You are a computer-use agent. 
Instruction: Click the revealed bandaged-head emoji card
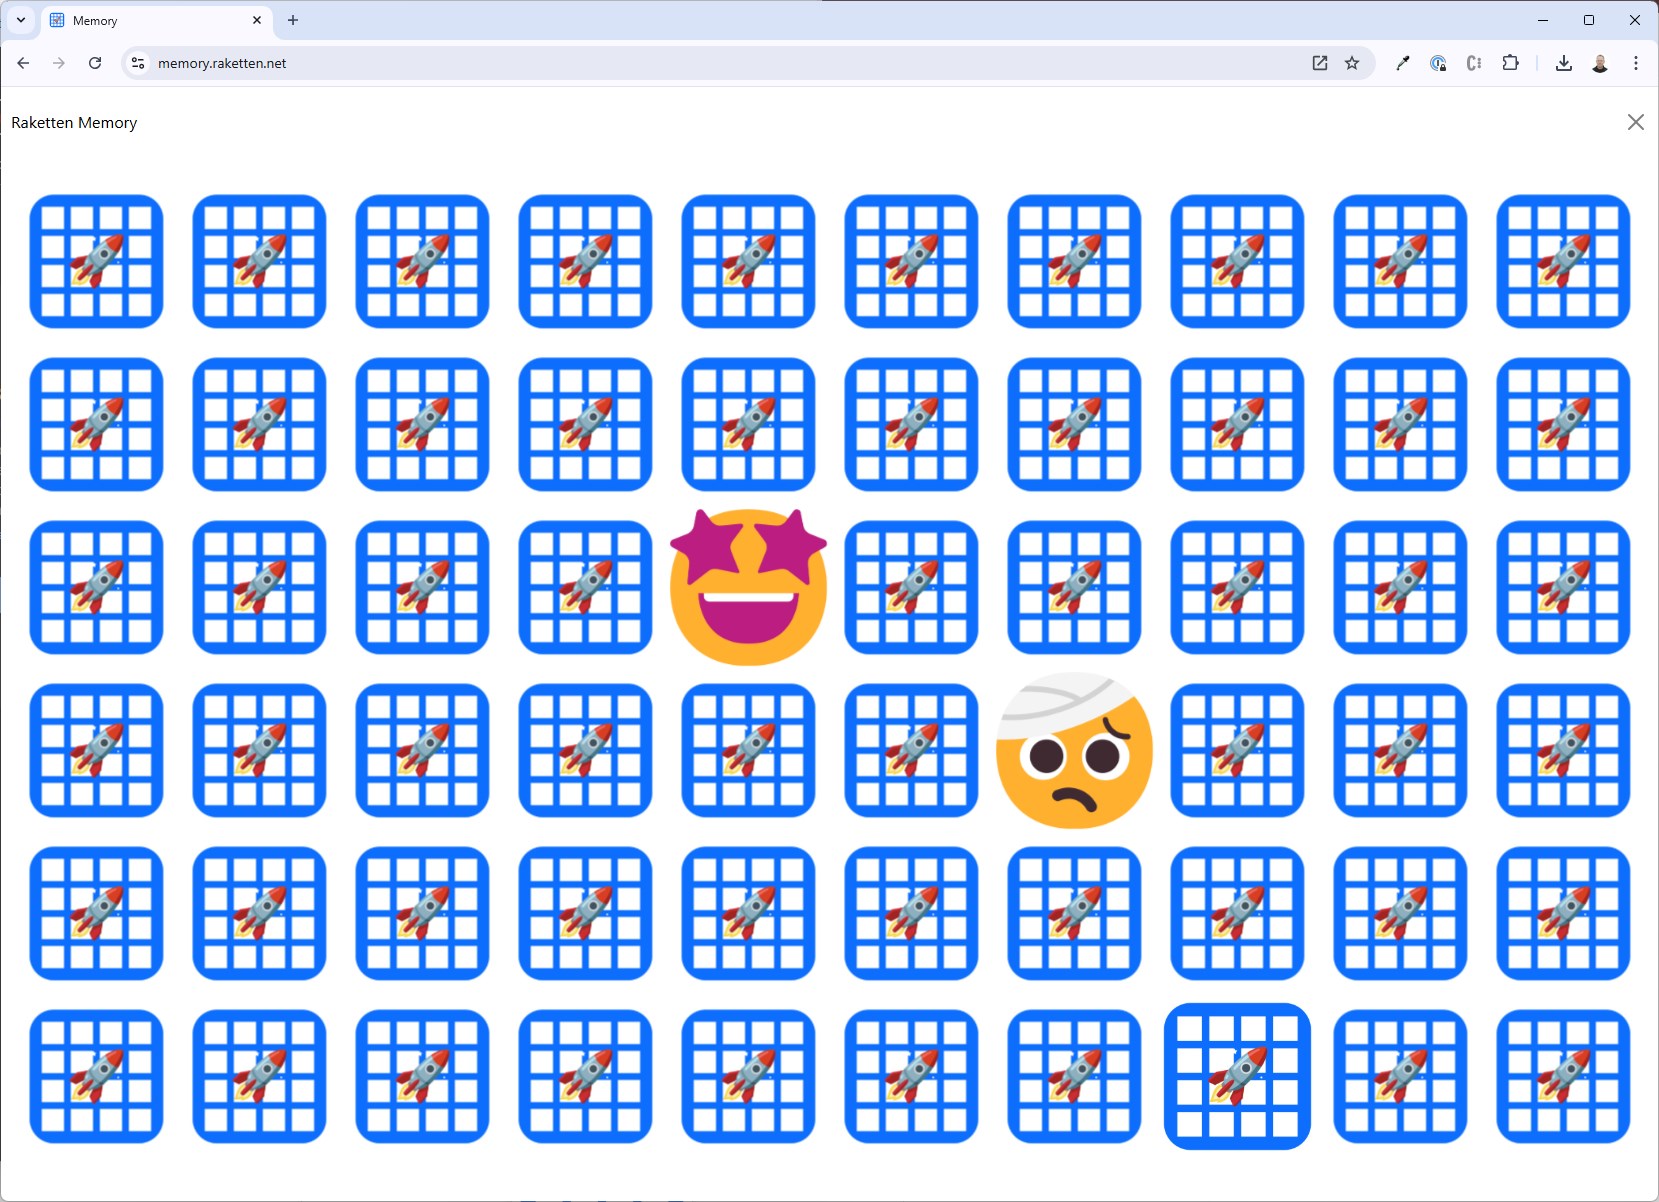click(x=1074, y=750)
